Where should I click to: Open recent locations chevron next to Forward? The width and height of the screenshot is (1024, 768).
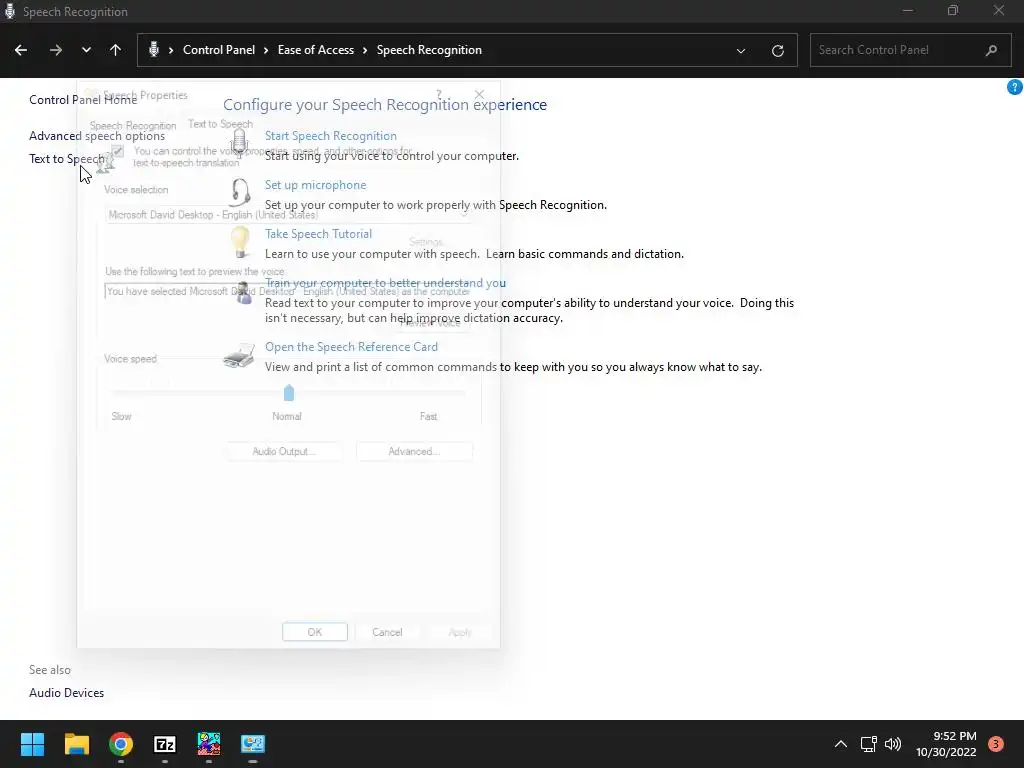(86, 50)
